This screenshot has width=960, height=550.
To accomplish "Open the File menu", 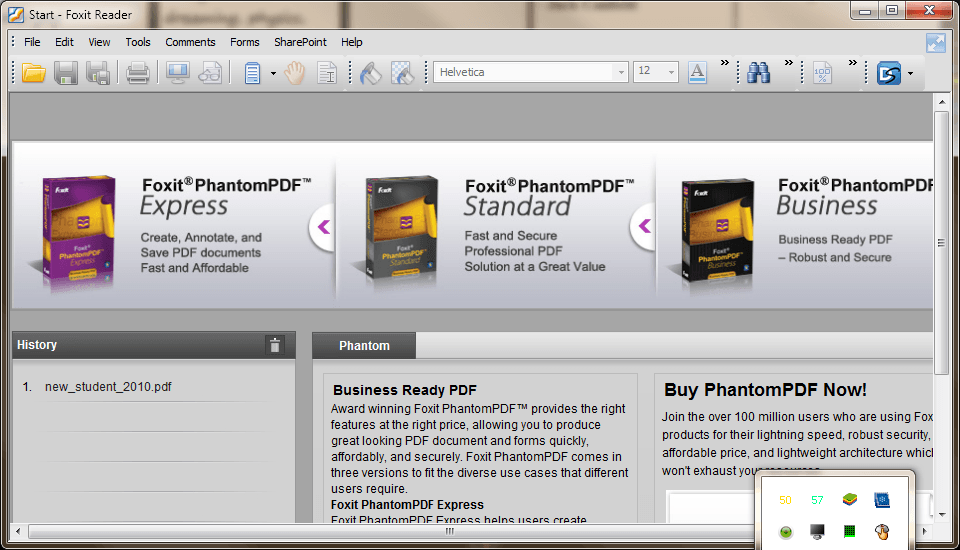I will point(32,42).
